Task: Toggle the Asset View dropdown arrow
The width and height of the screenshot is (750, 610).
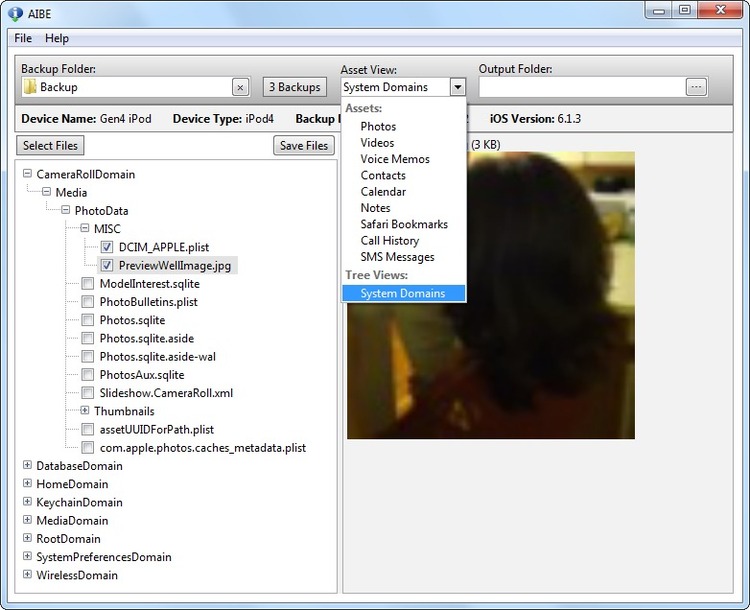Action: pos(458,87)
